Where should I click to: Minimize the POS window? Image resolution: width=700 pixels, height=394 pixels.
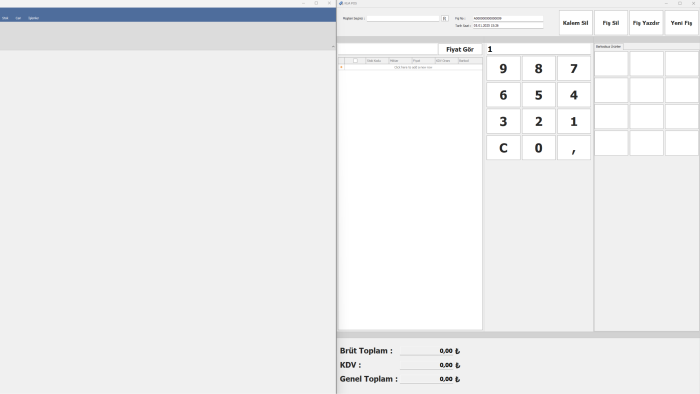click(x=666, y=3)
